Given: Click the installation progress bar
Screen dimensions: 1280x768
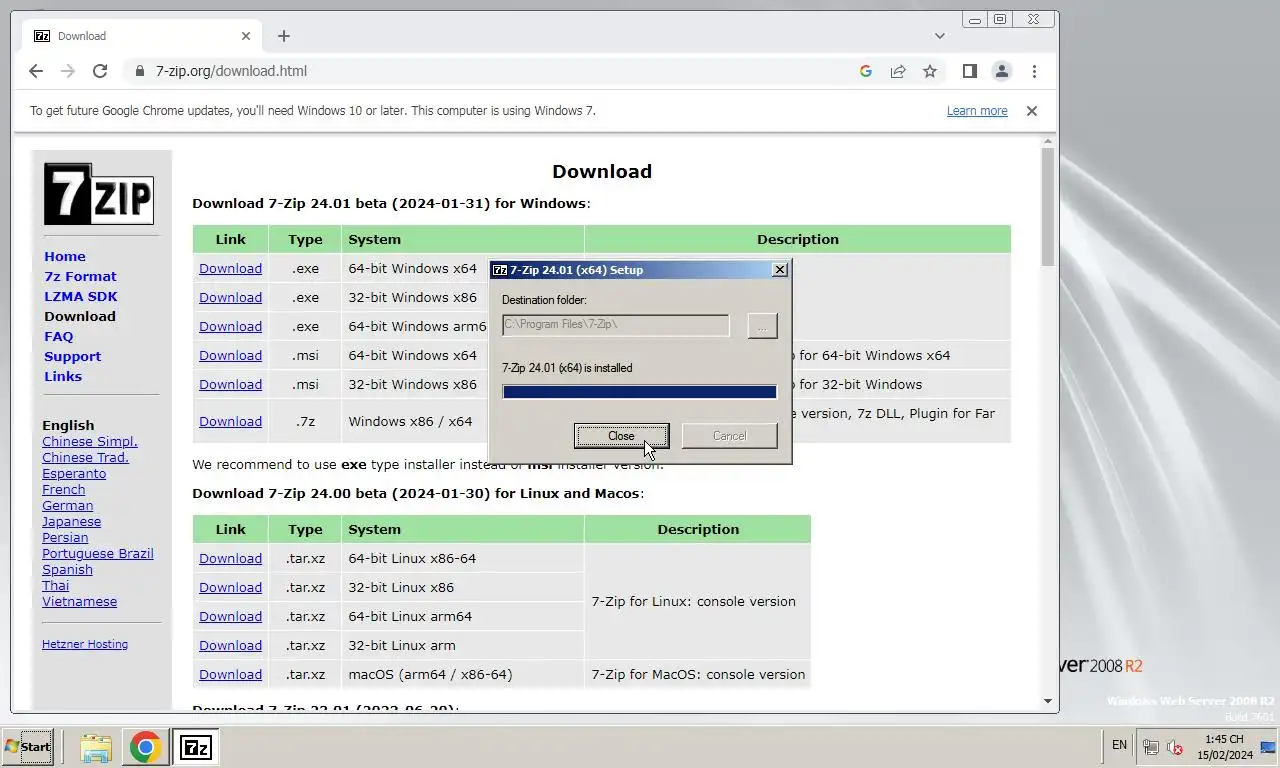Looking at the screenshot, I should click(639, 392).
